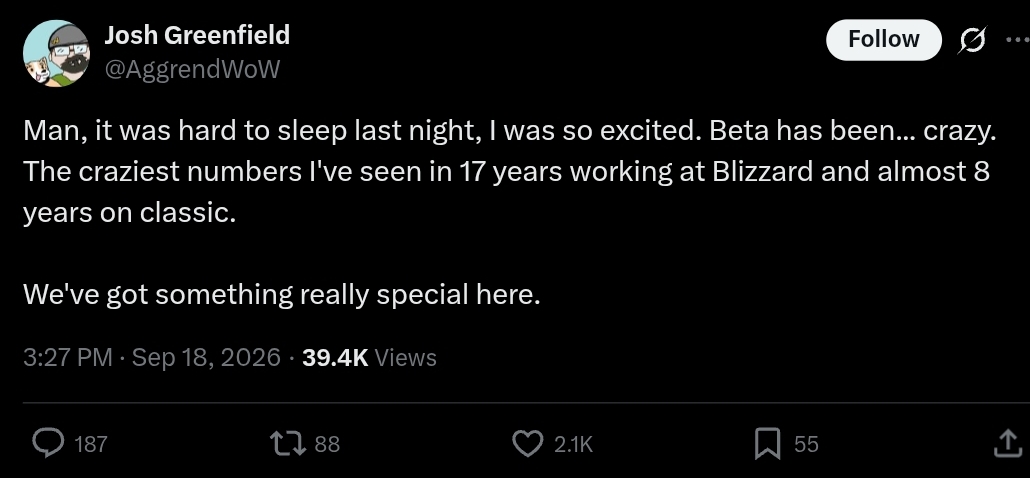Visit the @AggrendWoW handle link

tap(192, 69)
